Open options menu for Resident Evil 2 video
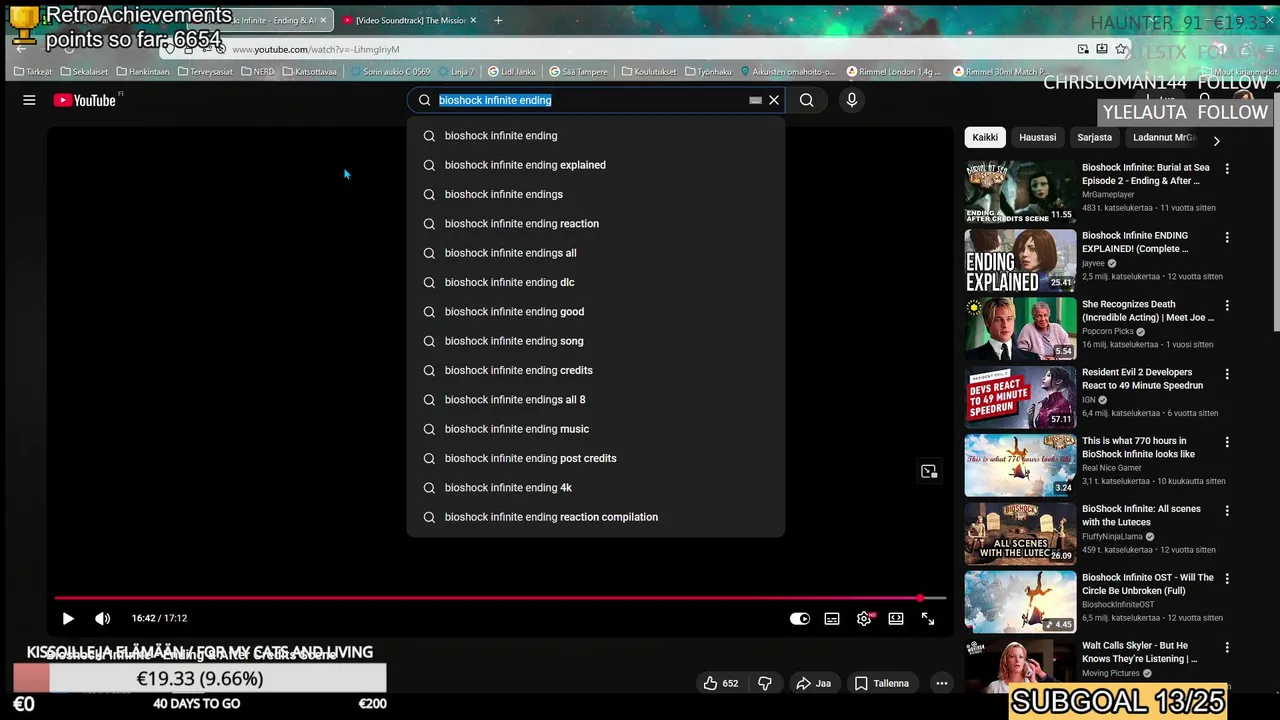The width and height of the screenshot is (1280, 720). (x=1227, y=374)
